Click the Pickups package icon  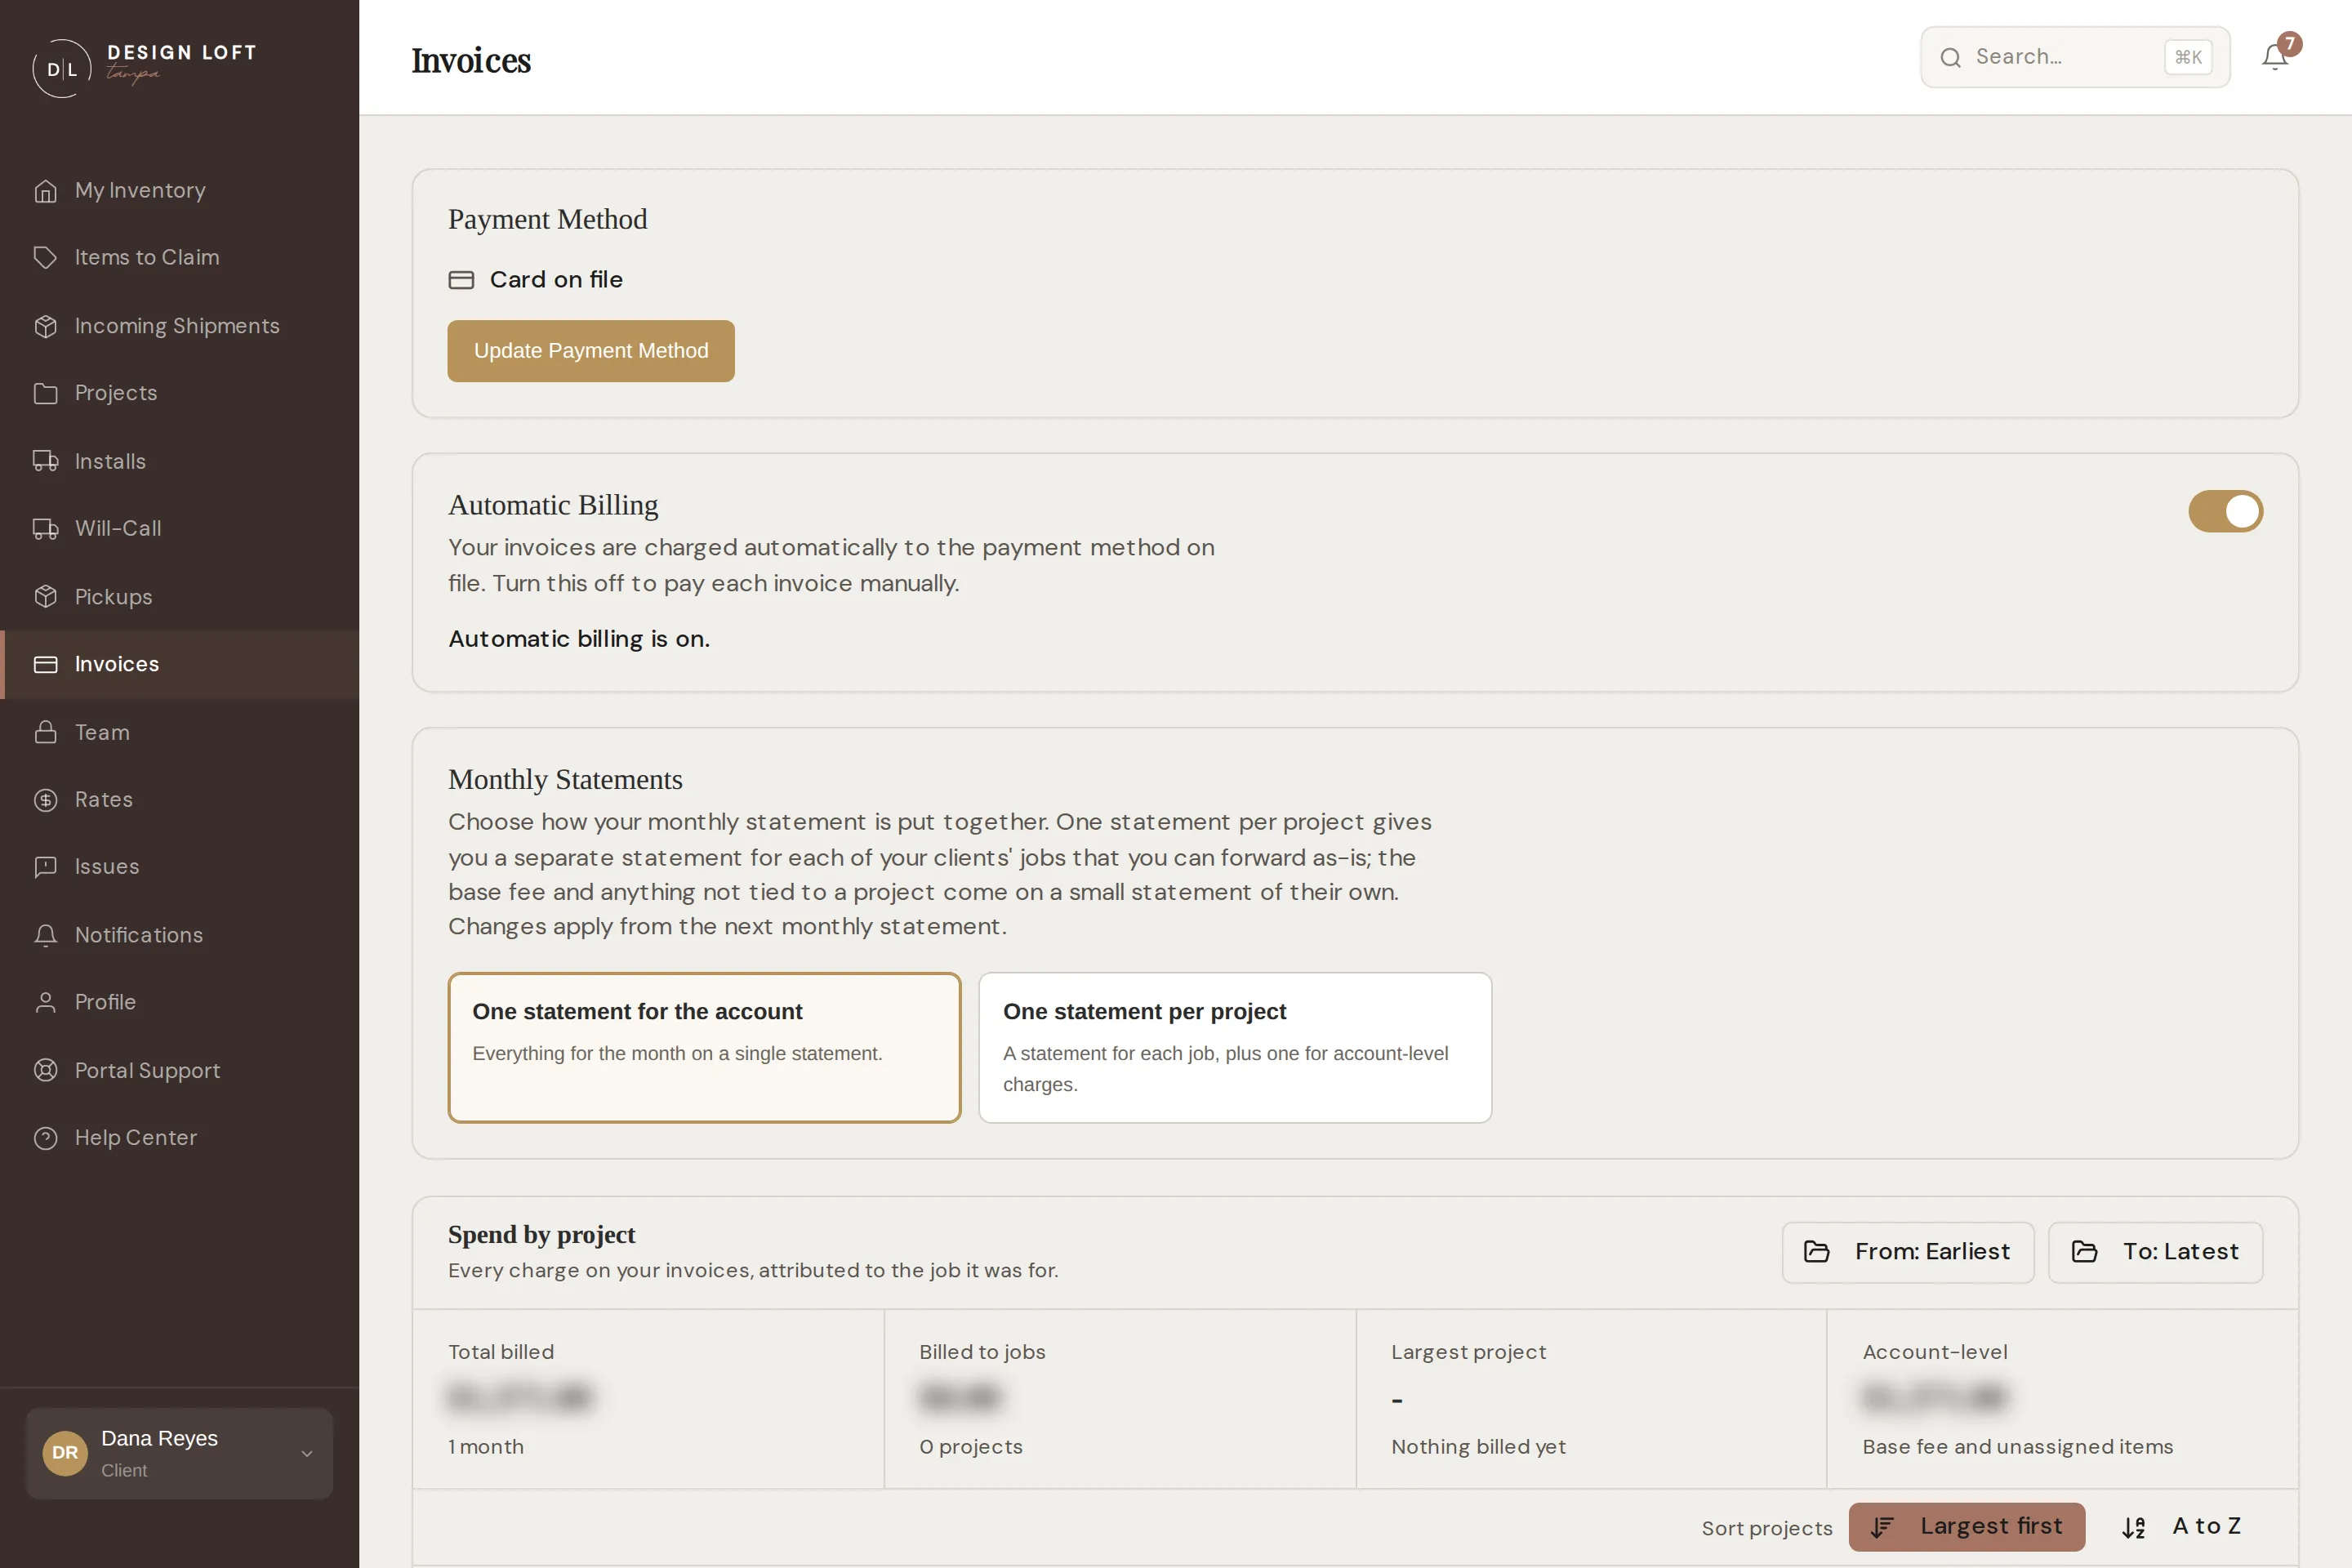point(45,596)
